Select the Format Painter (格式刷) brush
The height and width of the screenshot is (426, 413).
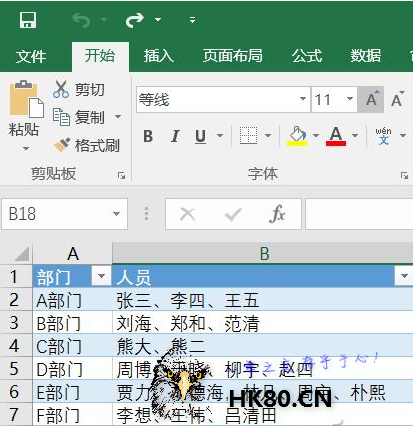coord(62,145)
